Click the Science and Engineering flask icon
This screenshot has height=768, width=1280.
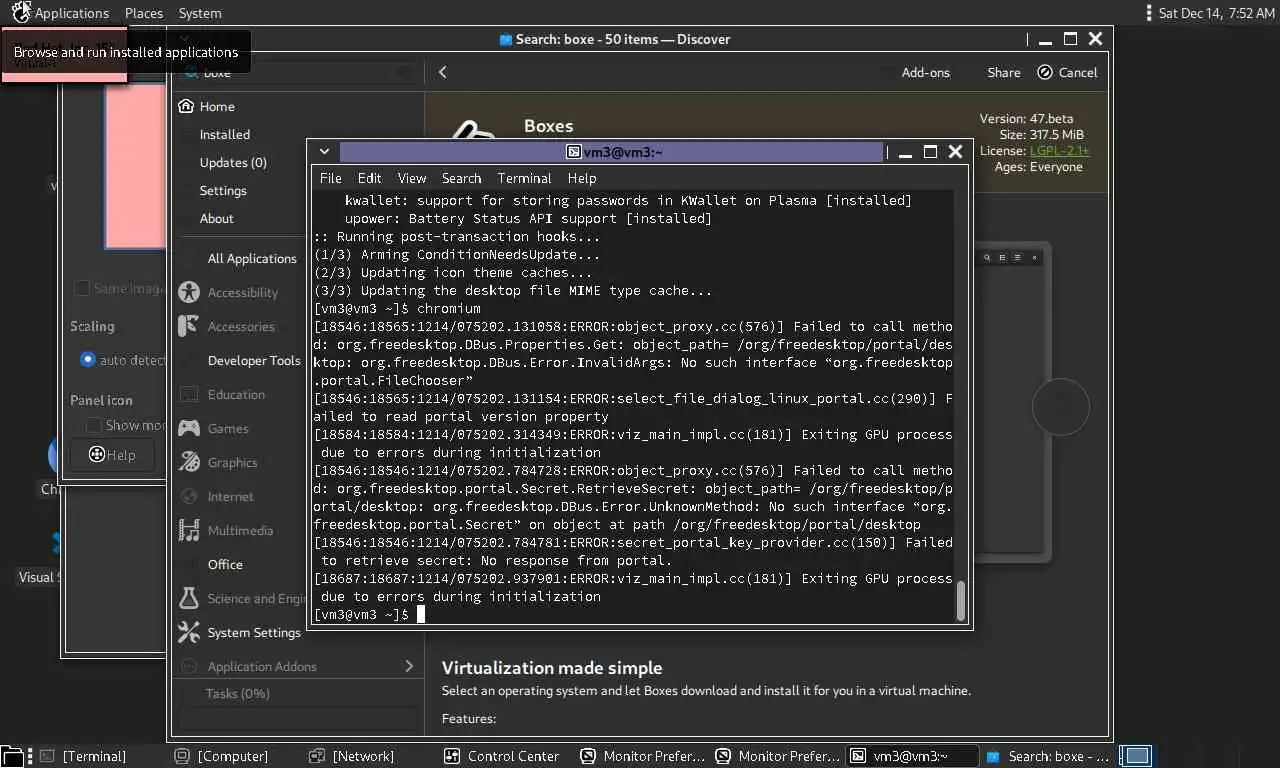[x=188, y=598]
